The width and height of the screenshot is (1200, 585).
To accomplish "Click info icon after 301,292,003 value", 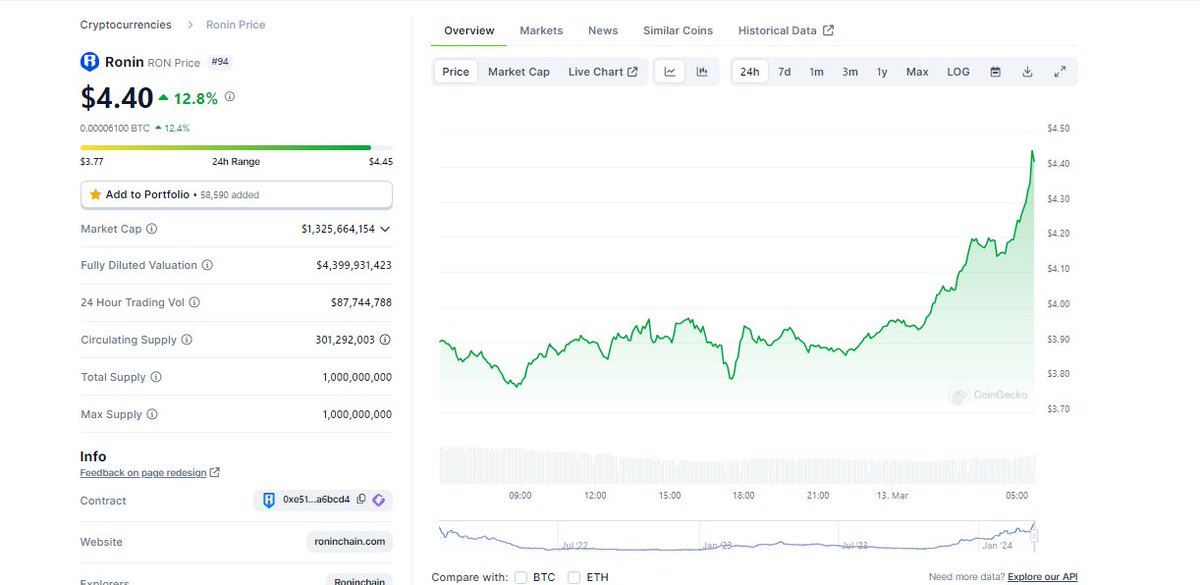I will [385, 340].
